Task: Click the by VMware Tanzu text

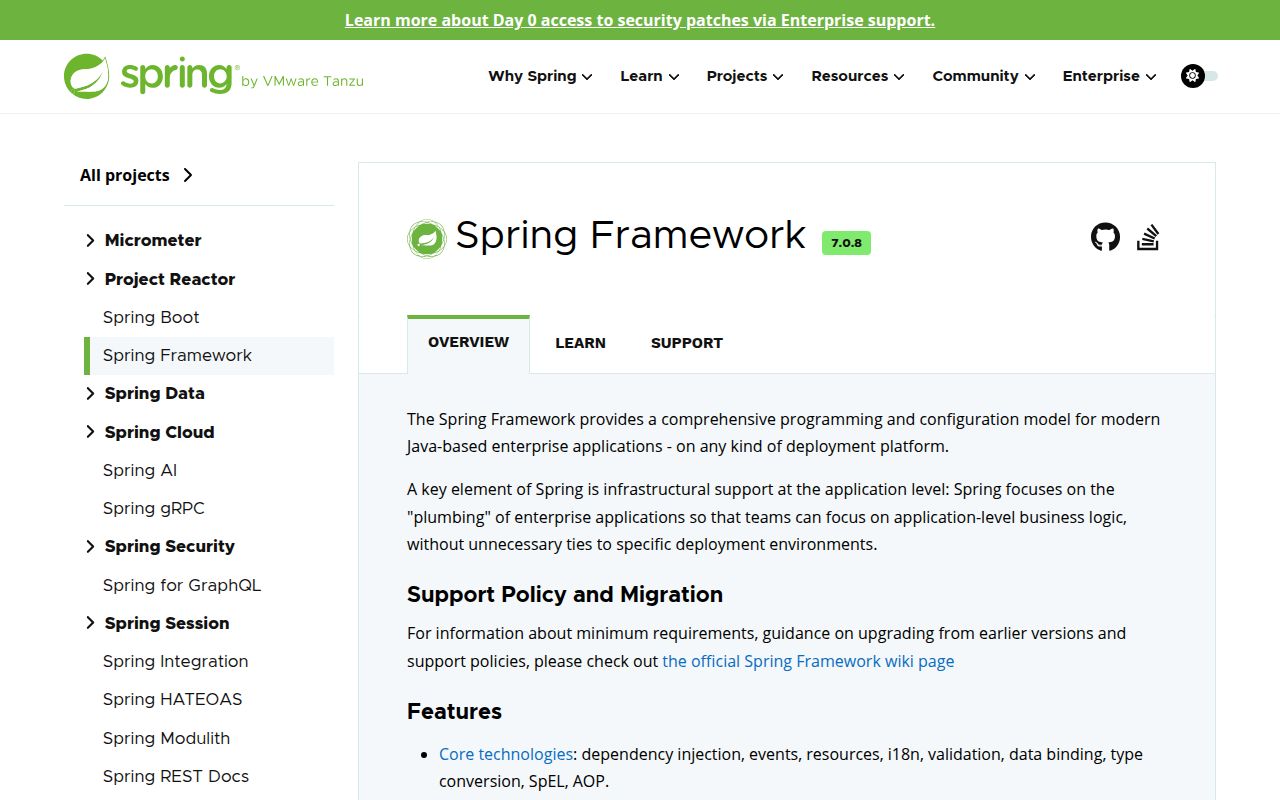Action: point(302,81)
